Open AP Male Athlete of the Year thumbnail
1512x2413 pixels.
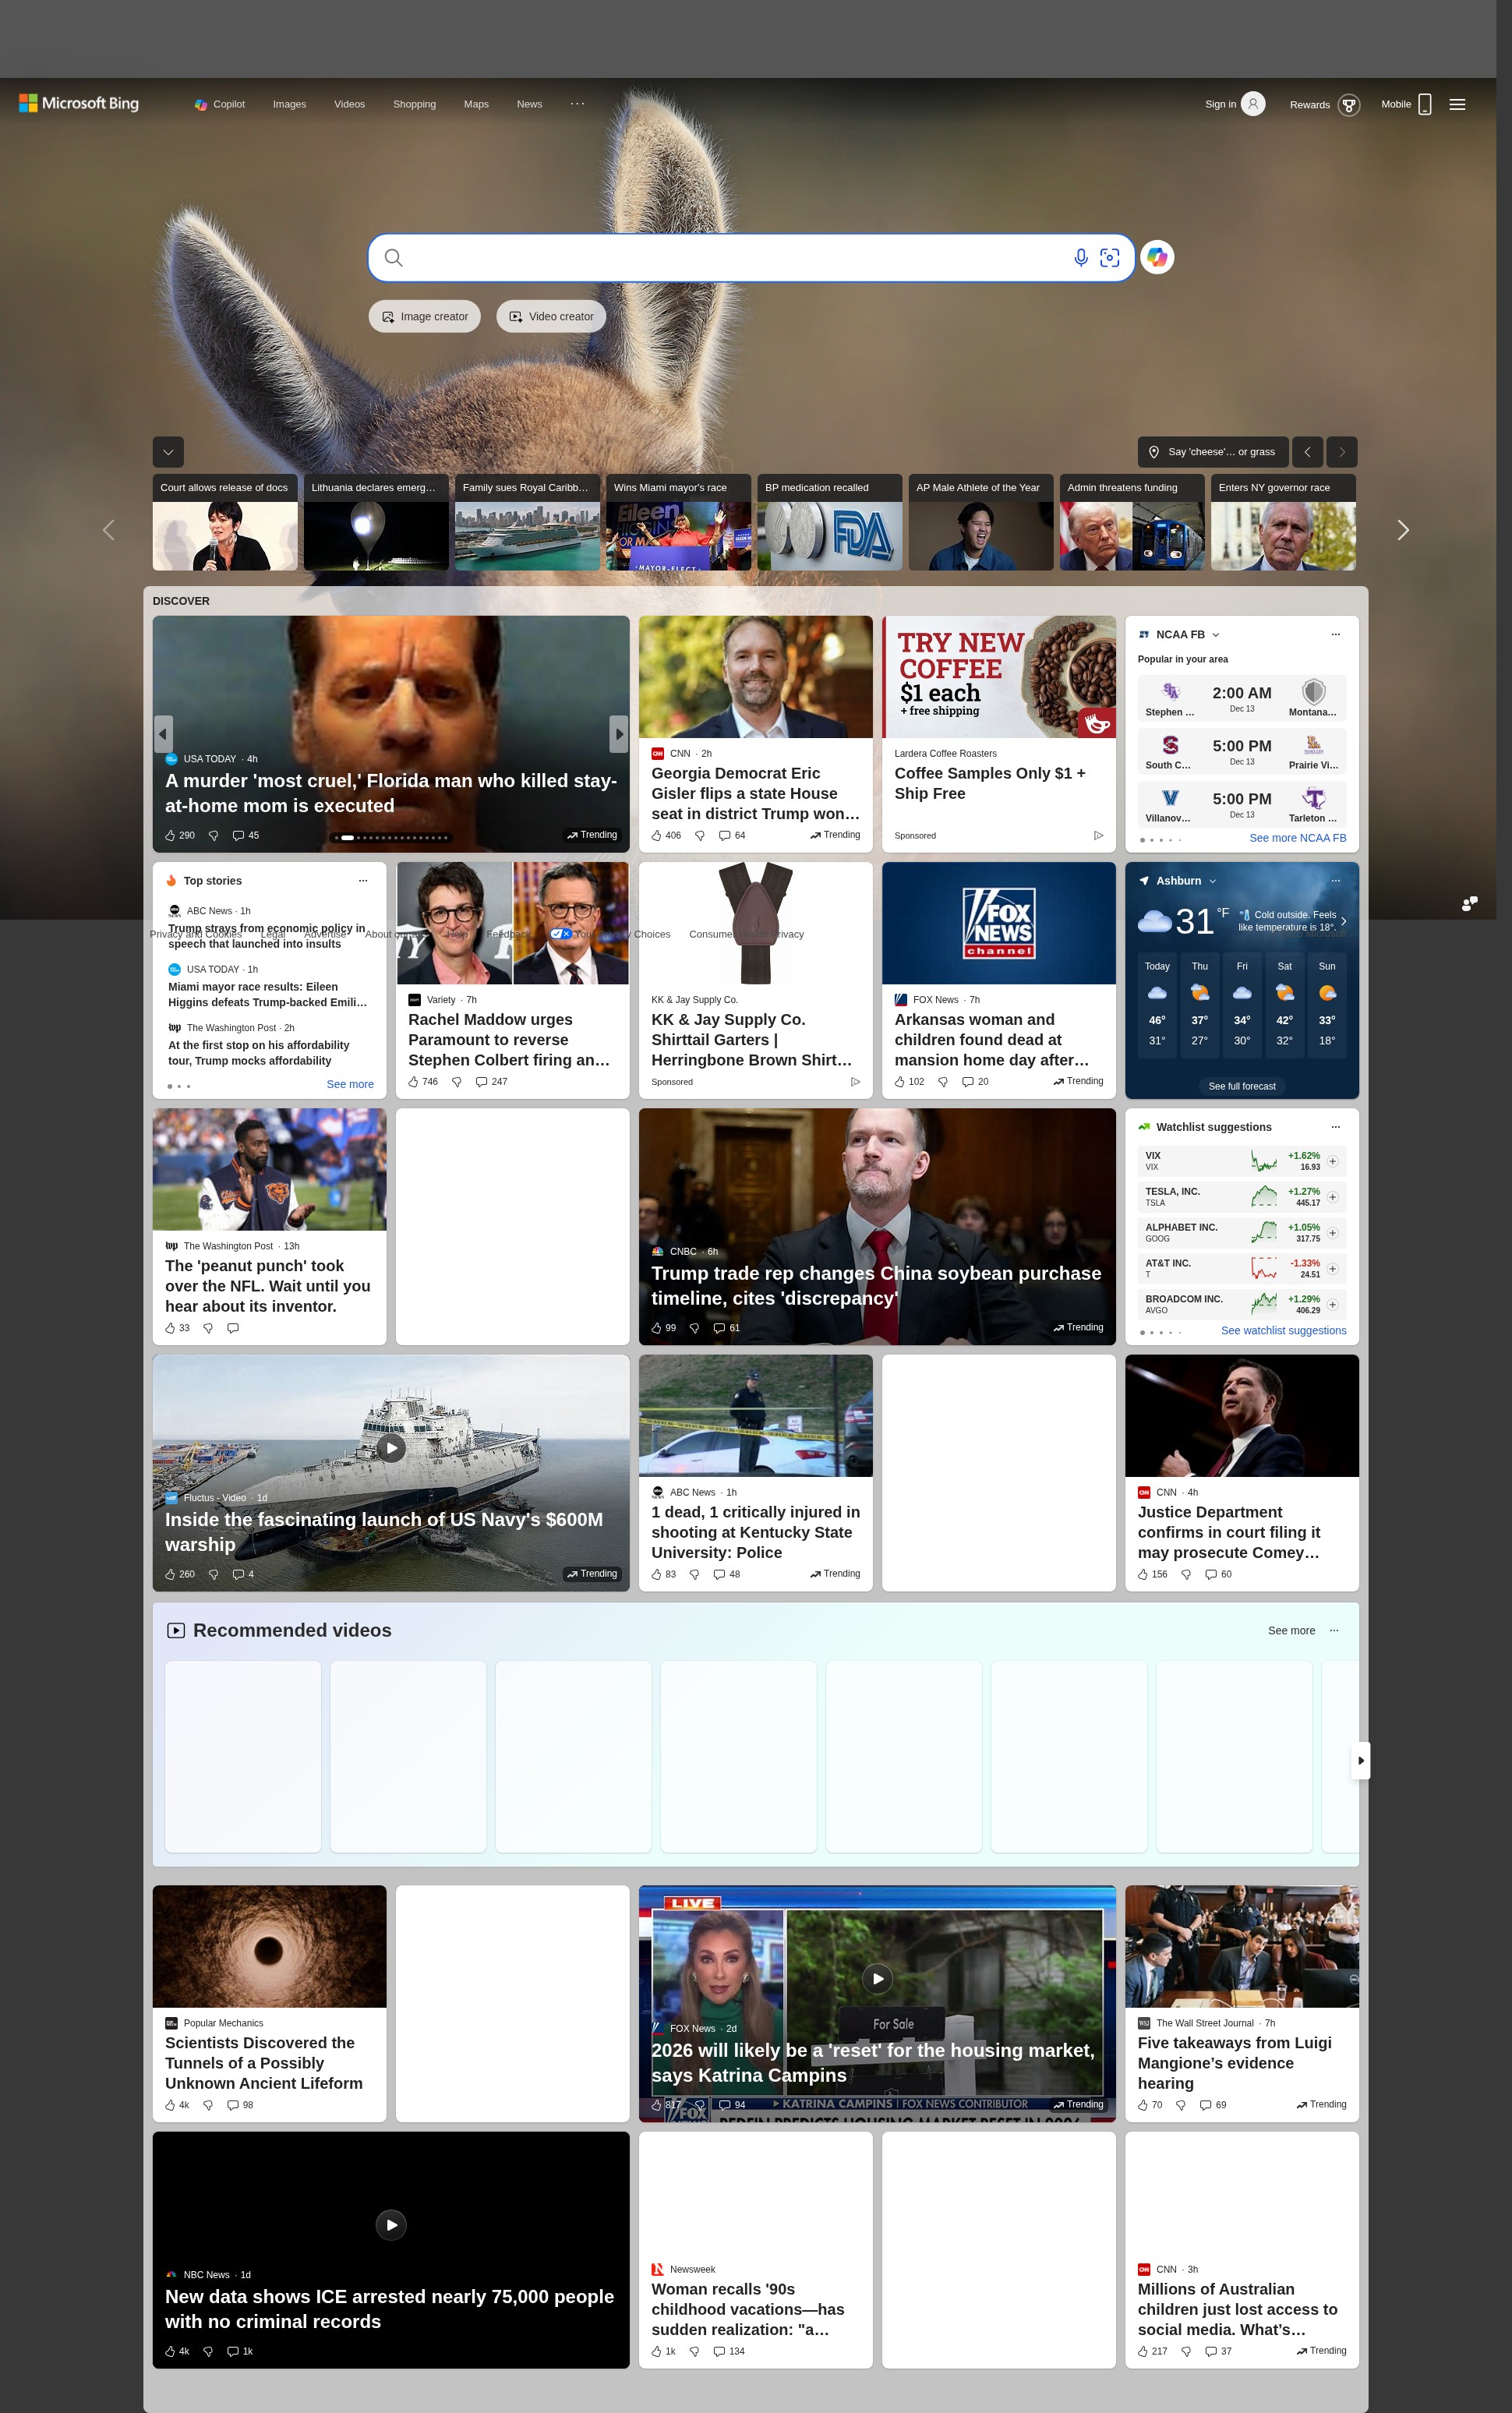pyautogui.click(x=981, y=522)
